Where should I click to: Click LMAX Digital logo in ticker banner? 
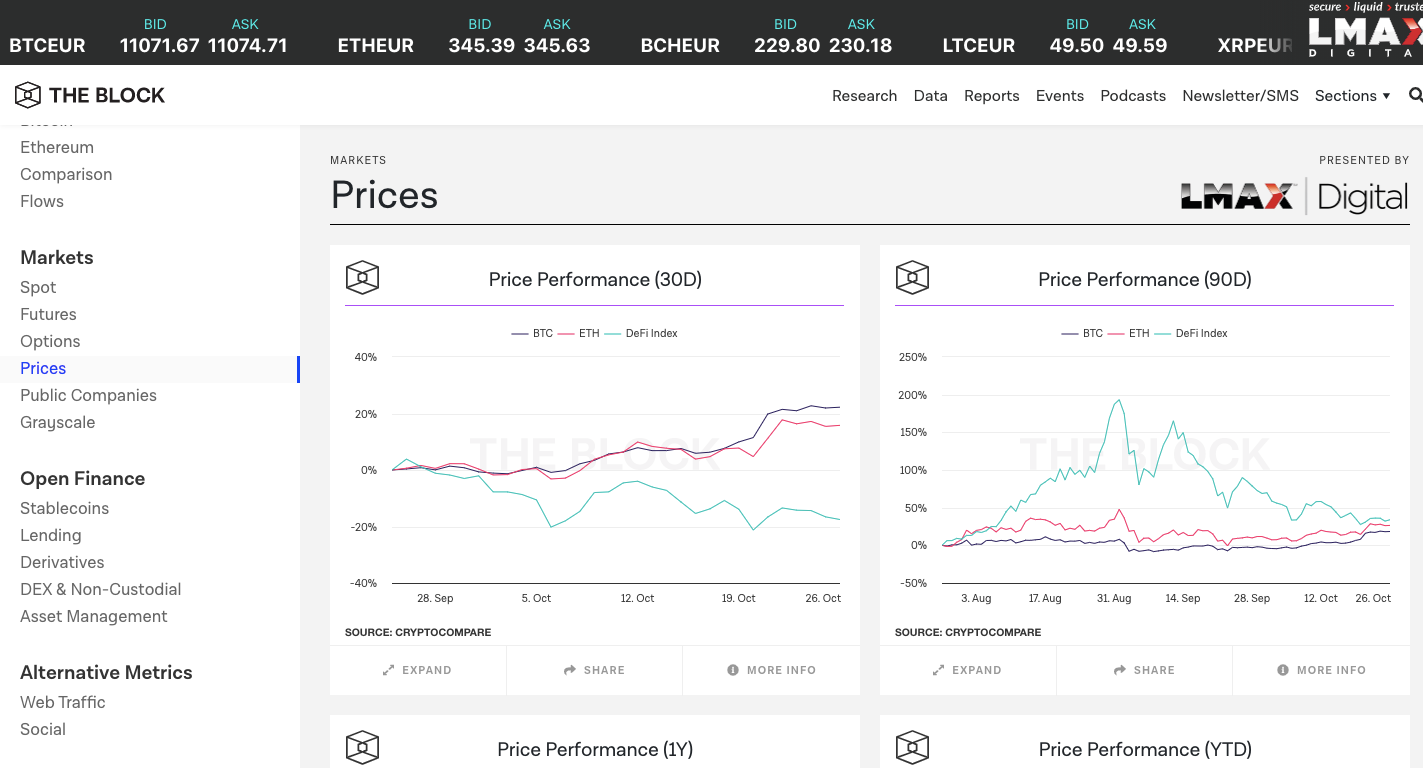1365,33
